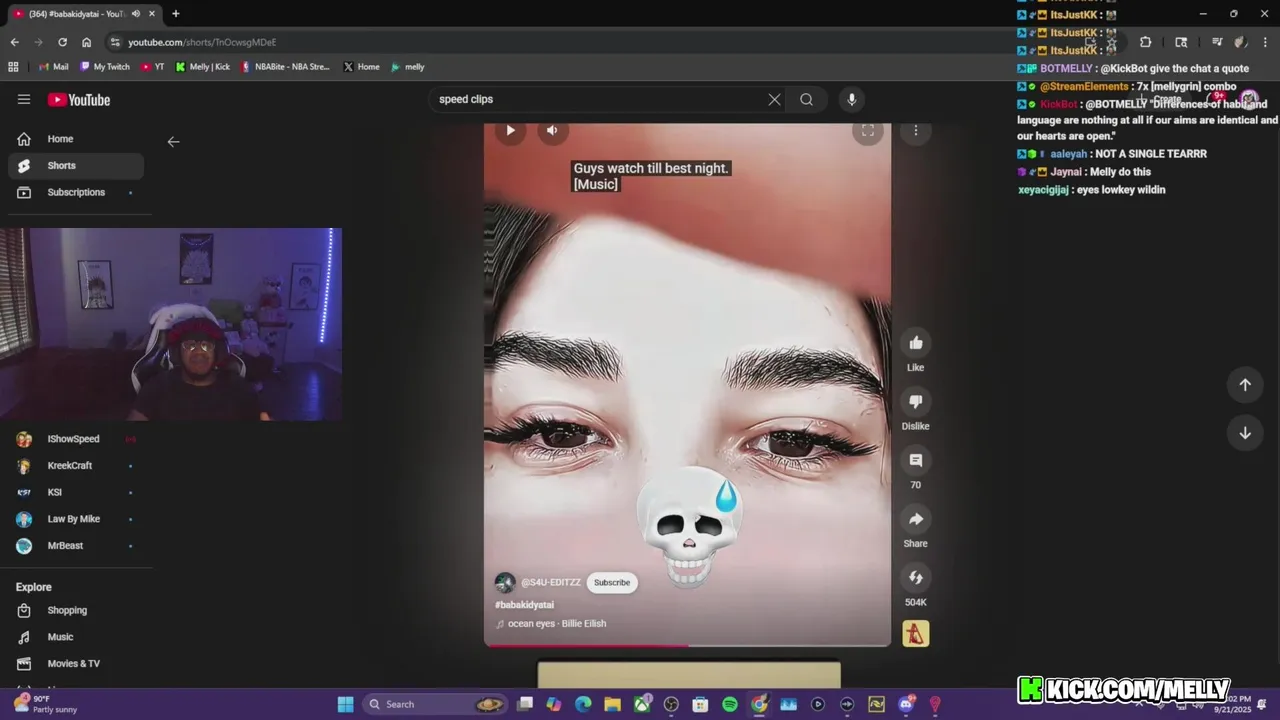Open File Explorer from the taskbar
The image size is (1280, 720).
612,704
